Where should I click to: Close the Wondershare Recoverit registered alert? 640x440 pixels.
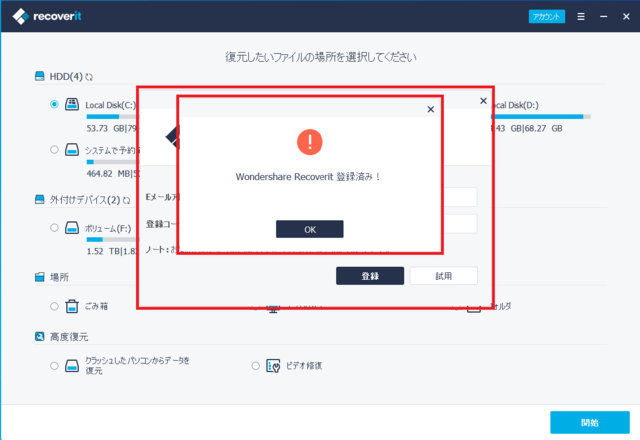coord(431,109)
